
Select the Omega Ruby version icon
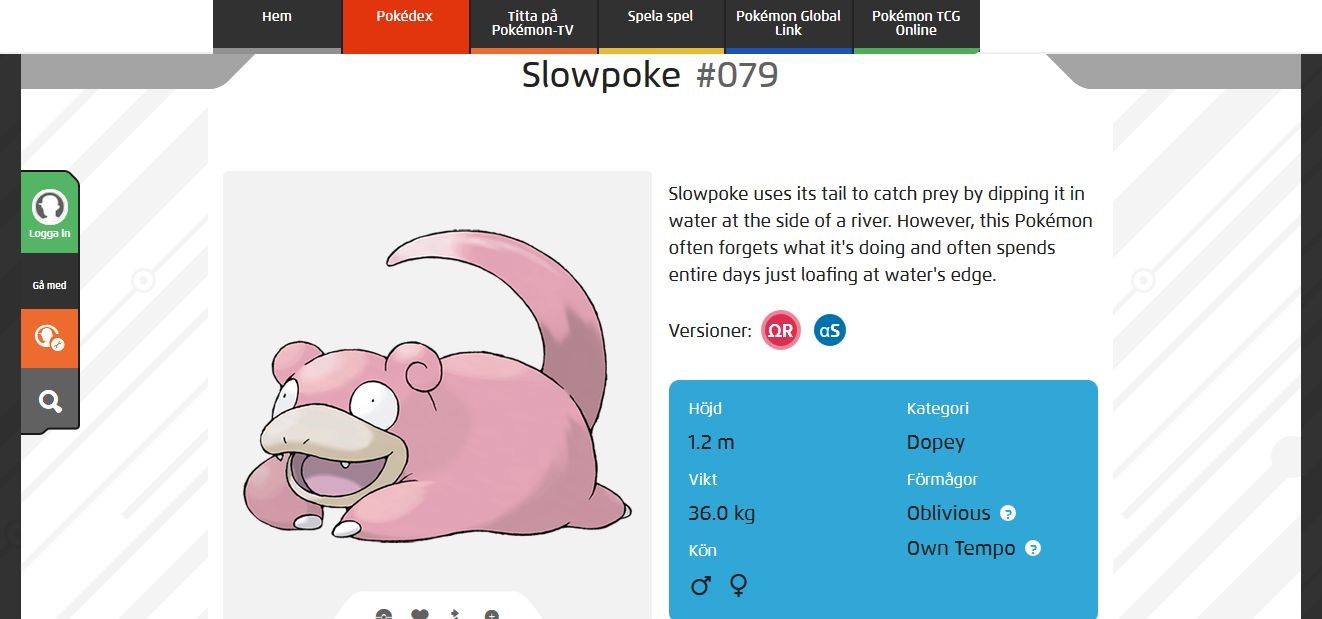pyautogui.click(x=781, y=330)
